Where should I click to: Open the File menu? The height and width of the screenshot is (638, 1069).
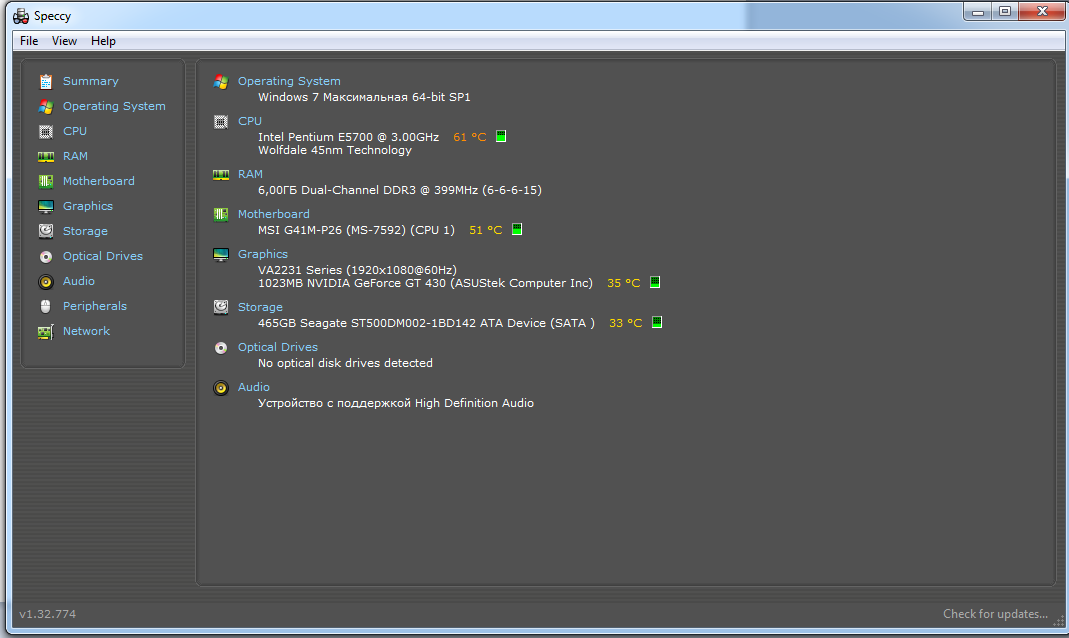click(x=29, y=41)
